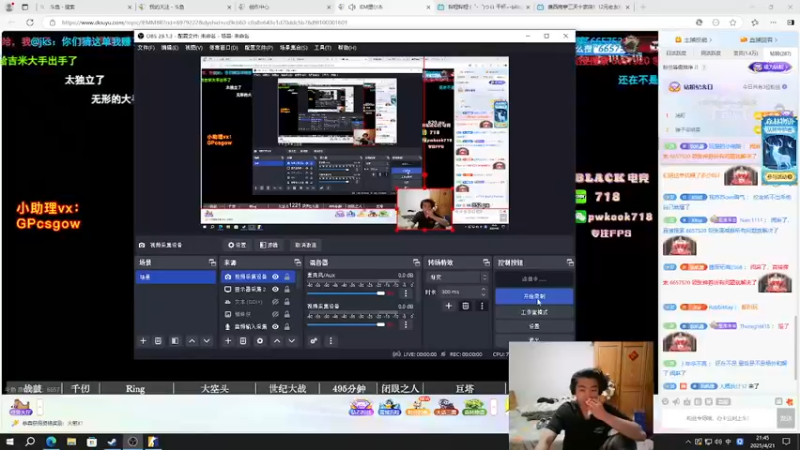Adjust the transition duration stepper arrows

[483, 292]
